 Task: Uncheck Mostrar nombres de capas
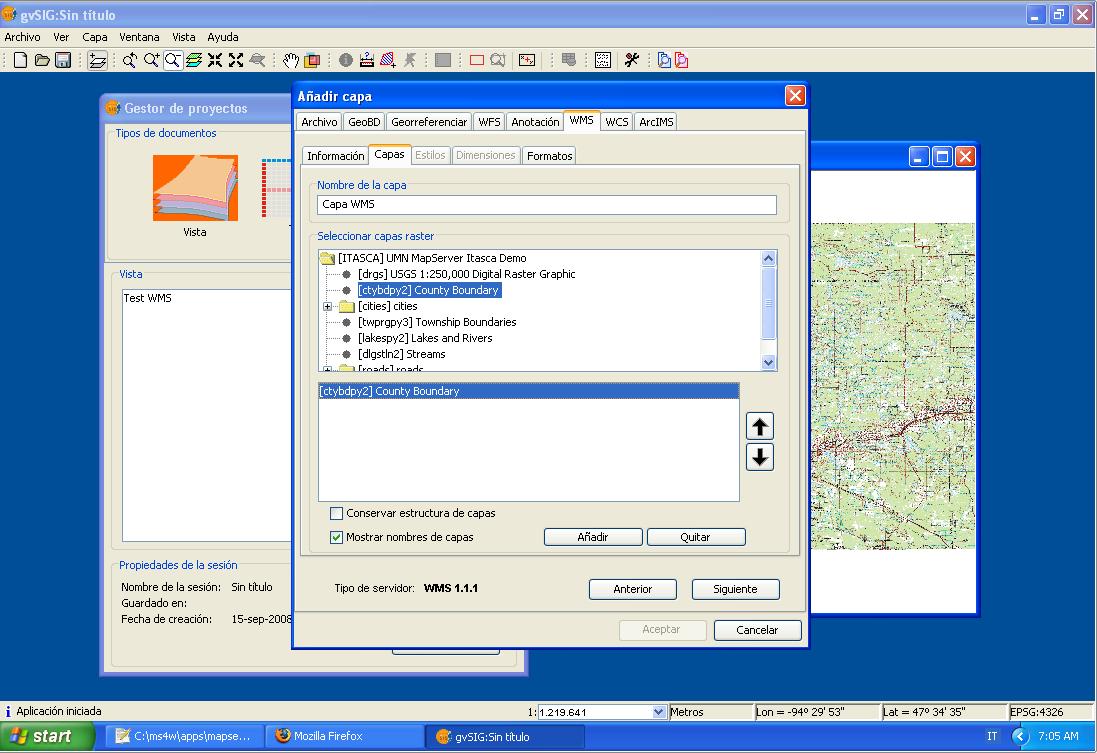(337, 537)
